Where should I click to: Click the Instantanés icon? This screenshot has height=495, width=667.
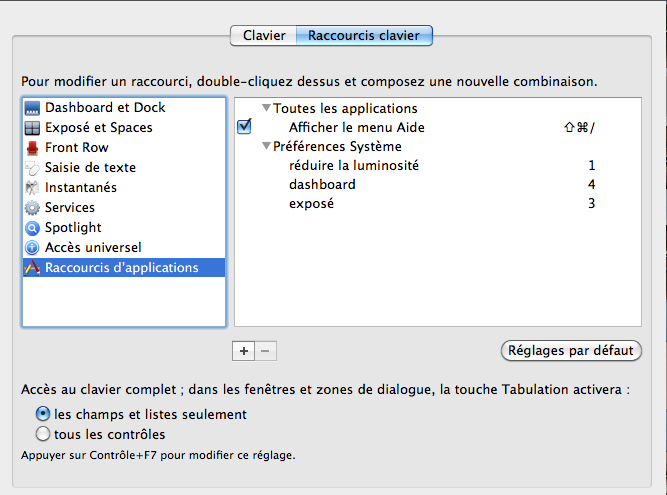click(x=32, y=188)
